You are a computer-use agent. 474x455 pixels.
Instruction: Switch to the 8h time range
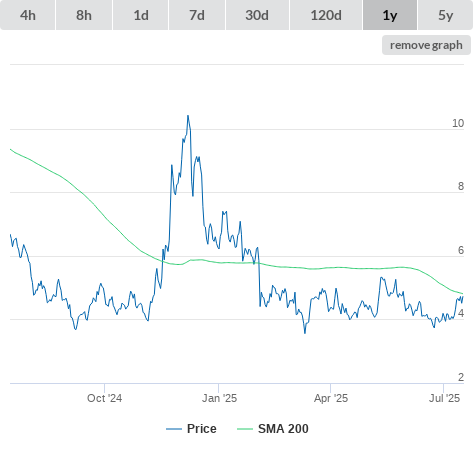click(84, 15)
